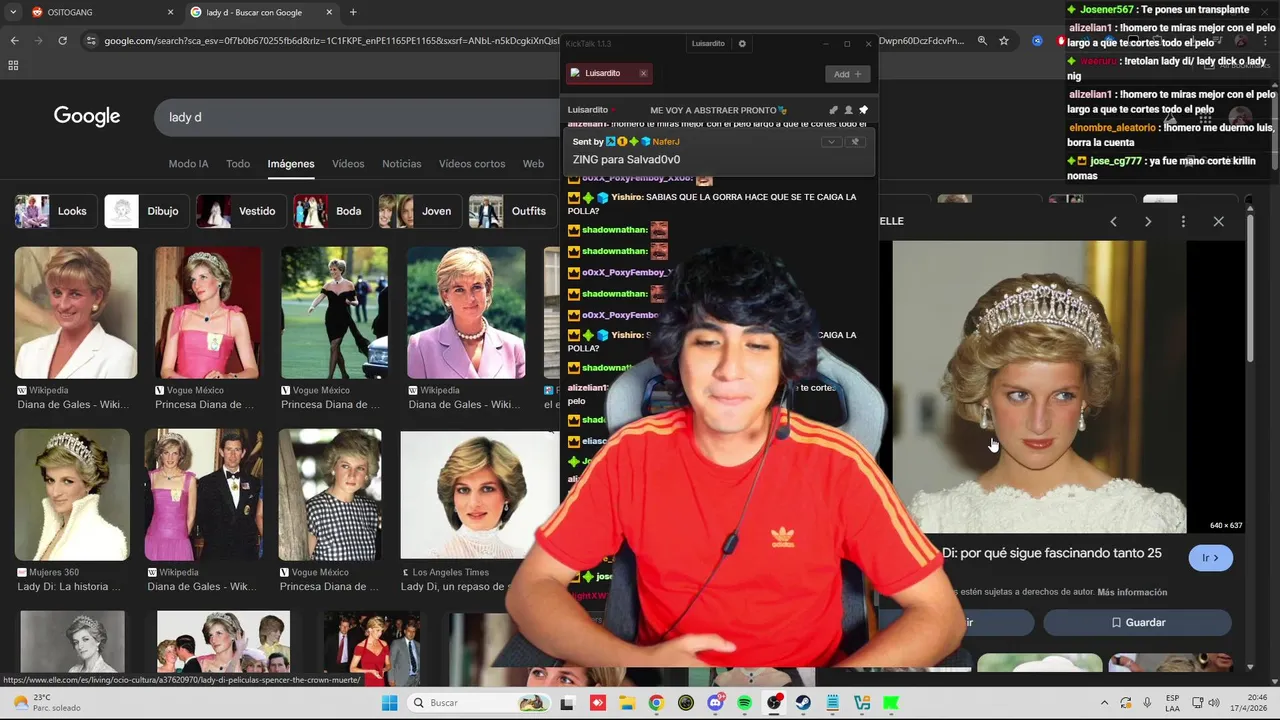Select the Dibujo filter chip
1280x720 pixels.
point(146,211)
